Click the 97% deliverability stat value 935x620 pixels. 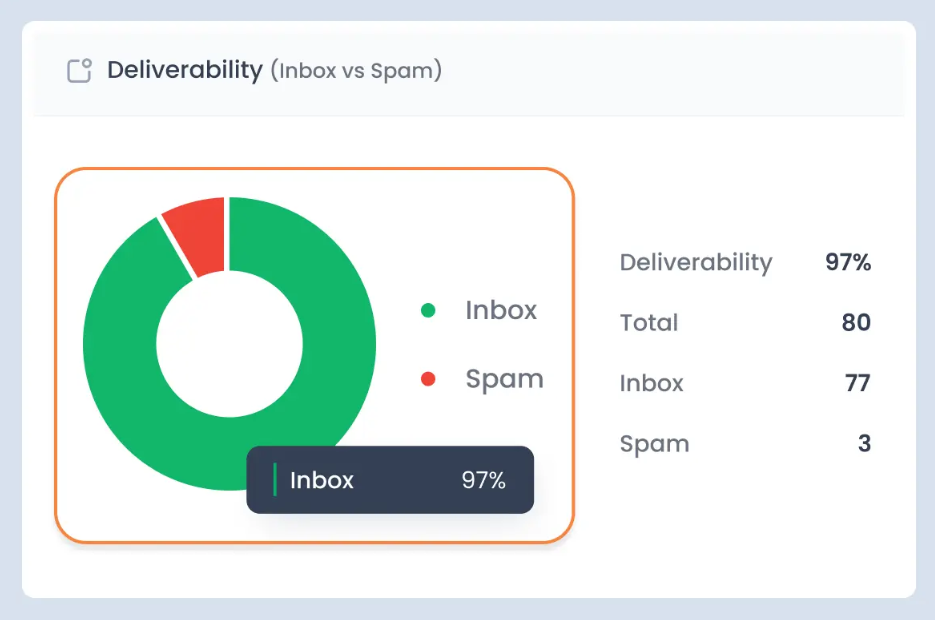[x=848, y=263]
